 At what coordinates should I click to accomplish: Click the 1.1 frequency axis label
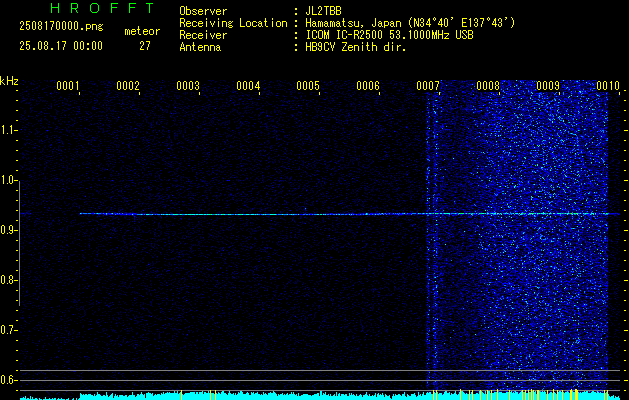click(x=8, y=130)
